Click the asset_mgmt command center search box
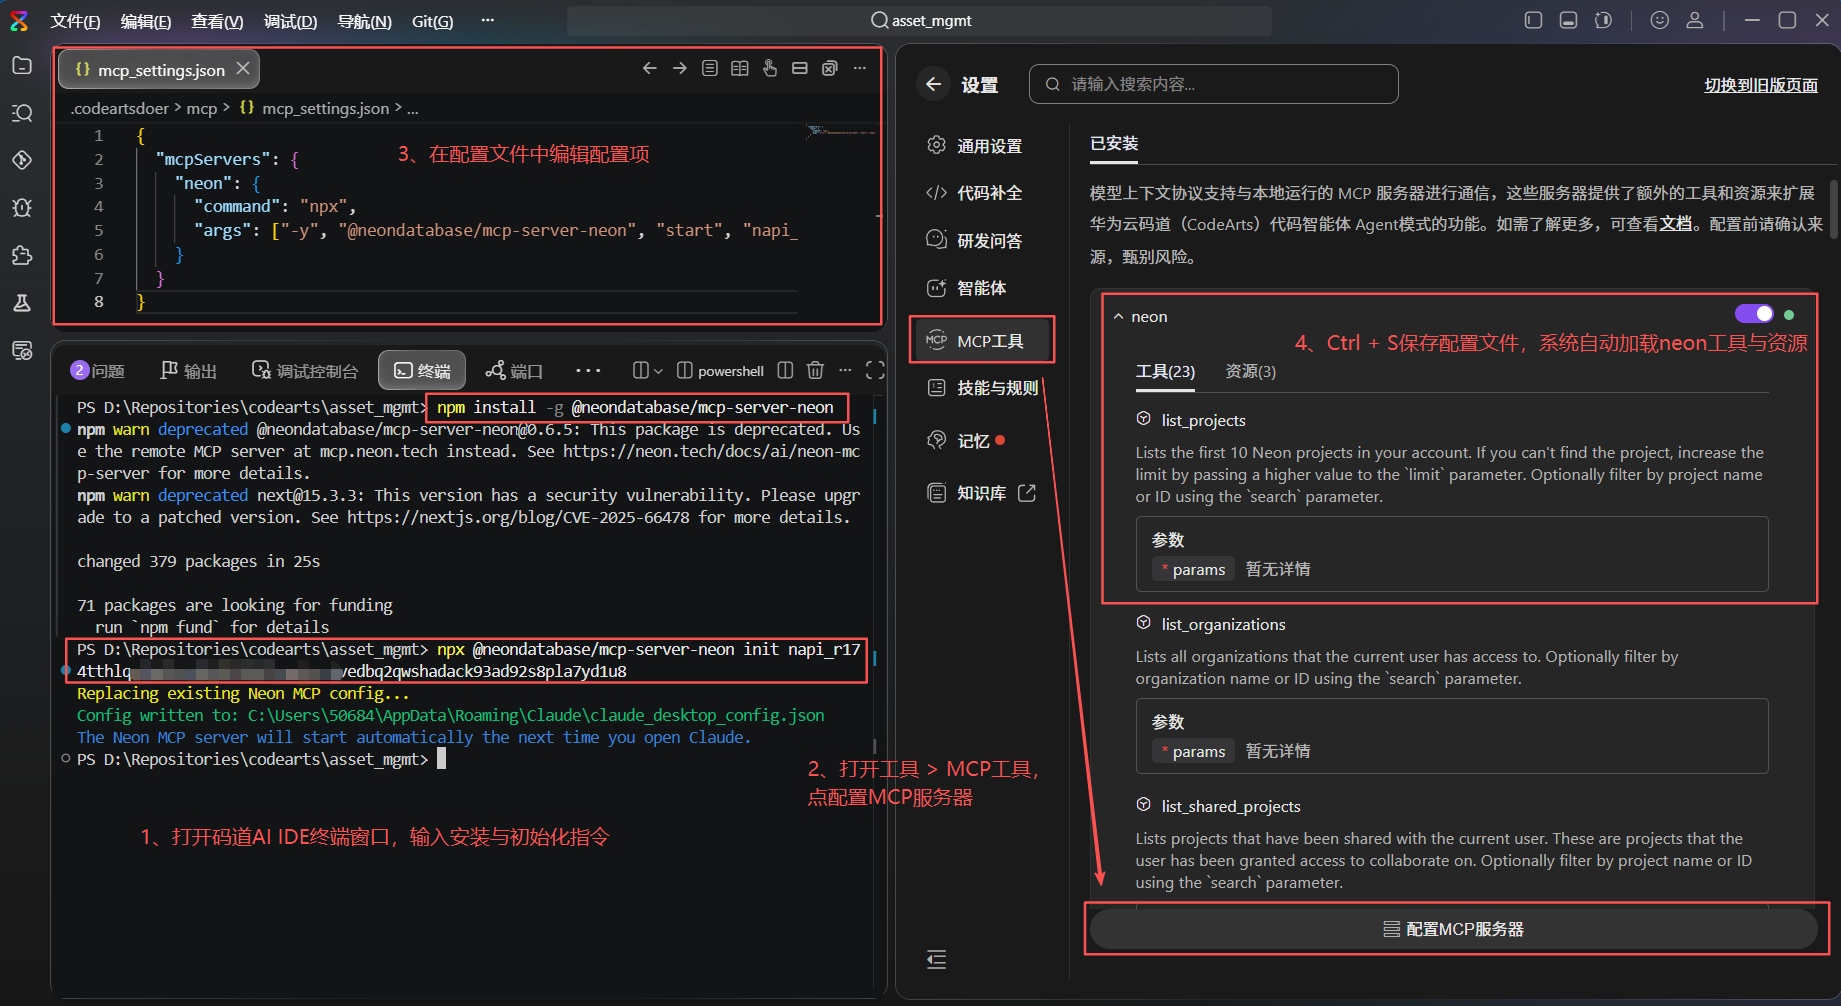This screenshot has height=1006, width=1841. point(919,20)
